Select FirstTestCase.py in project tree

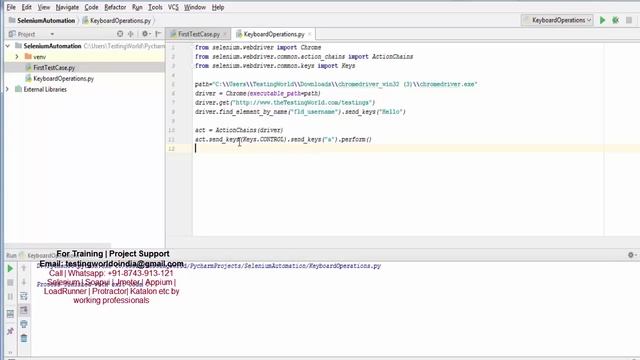tap(54, 67)
